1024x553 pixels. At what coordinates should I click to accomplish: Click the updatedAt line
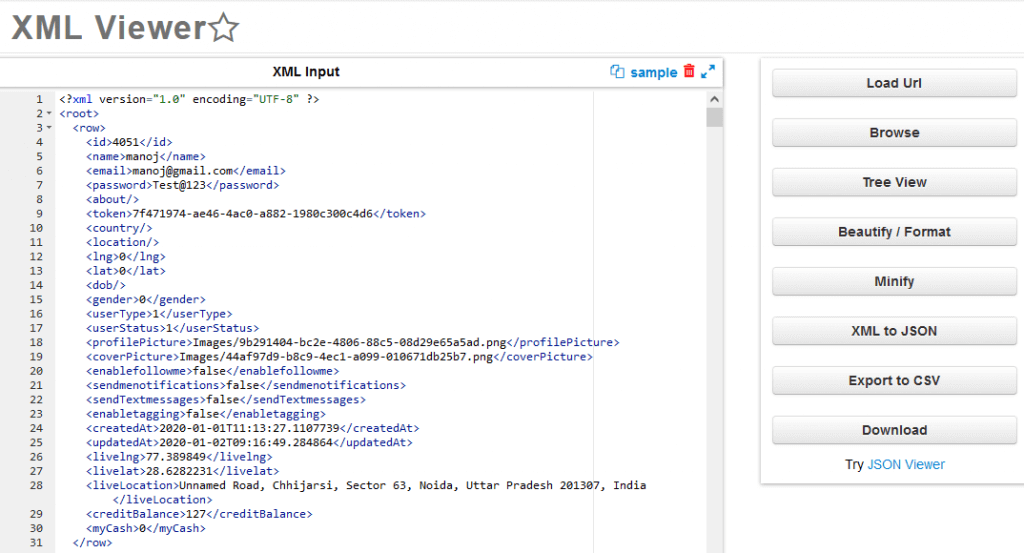[249, 443]
